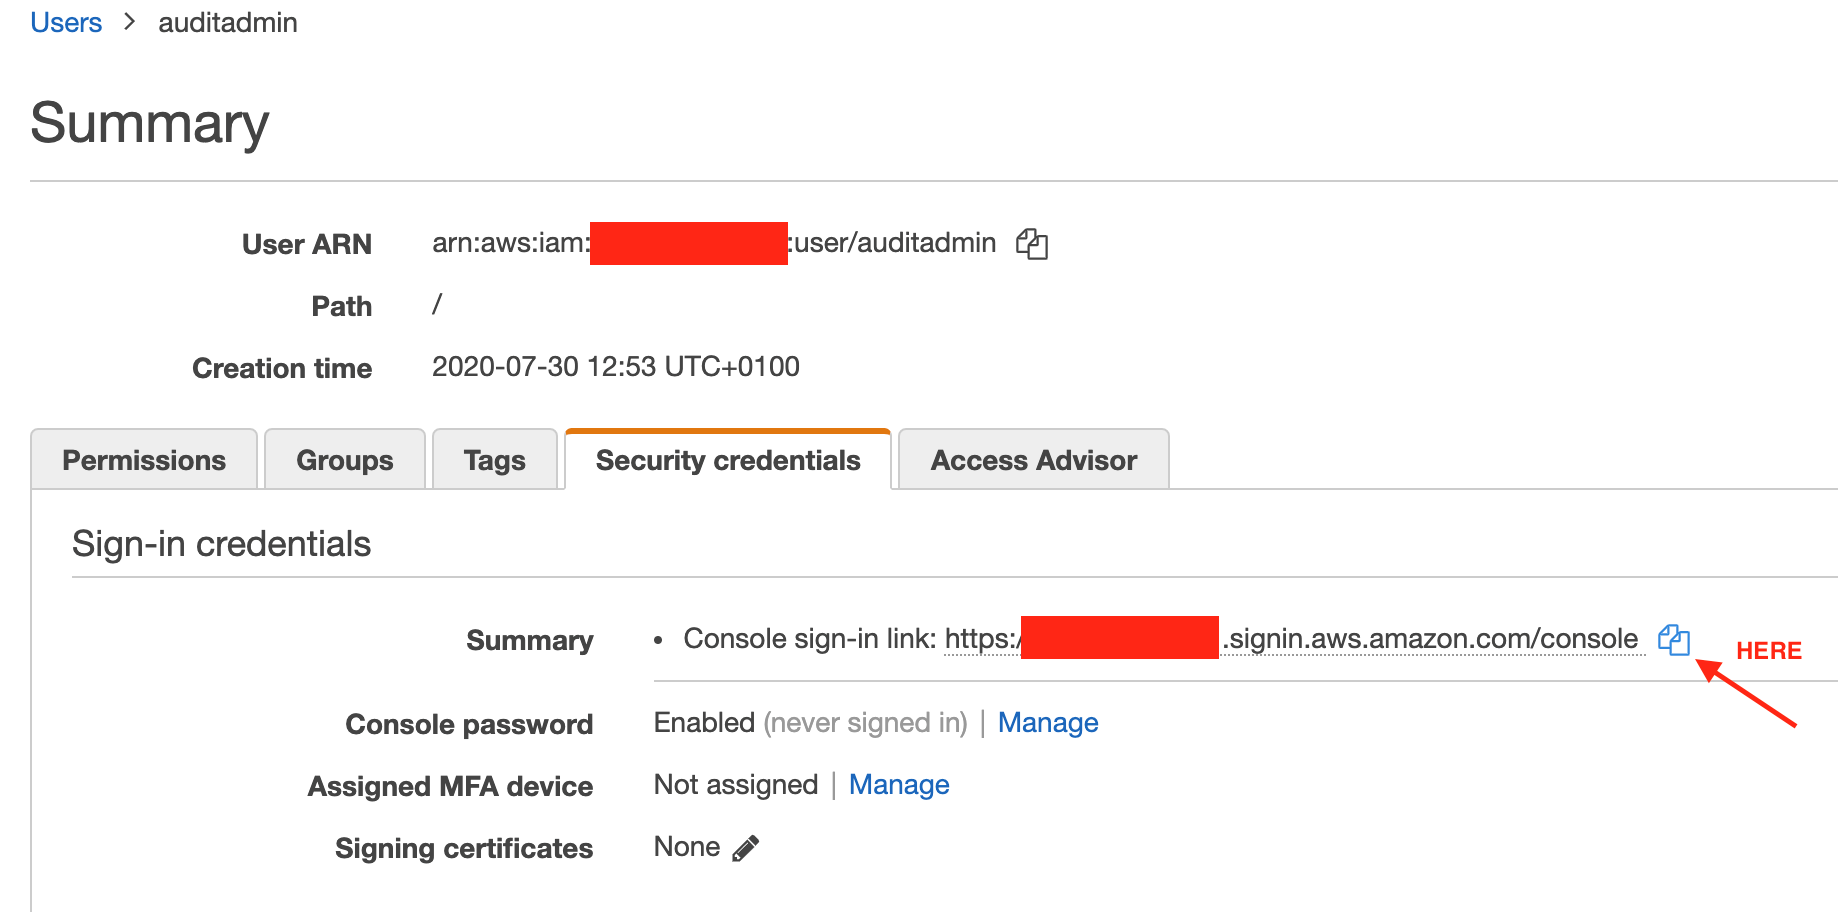
Task: Open the Groups tab
Action: [344, 459]
